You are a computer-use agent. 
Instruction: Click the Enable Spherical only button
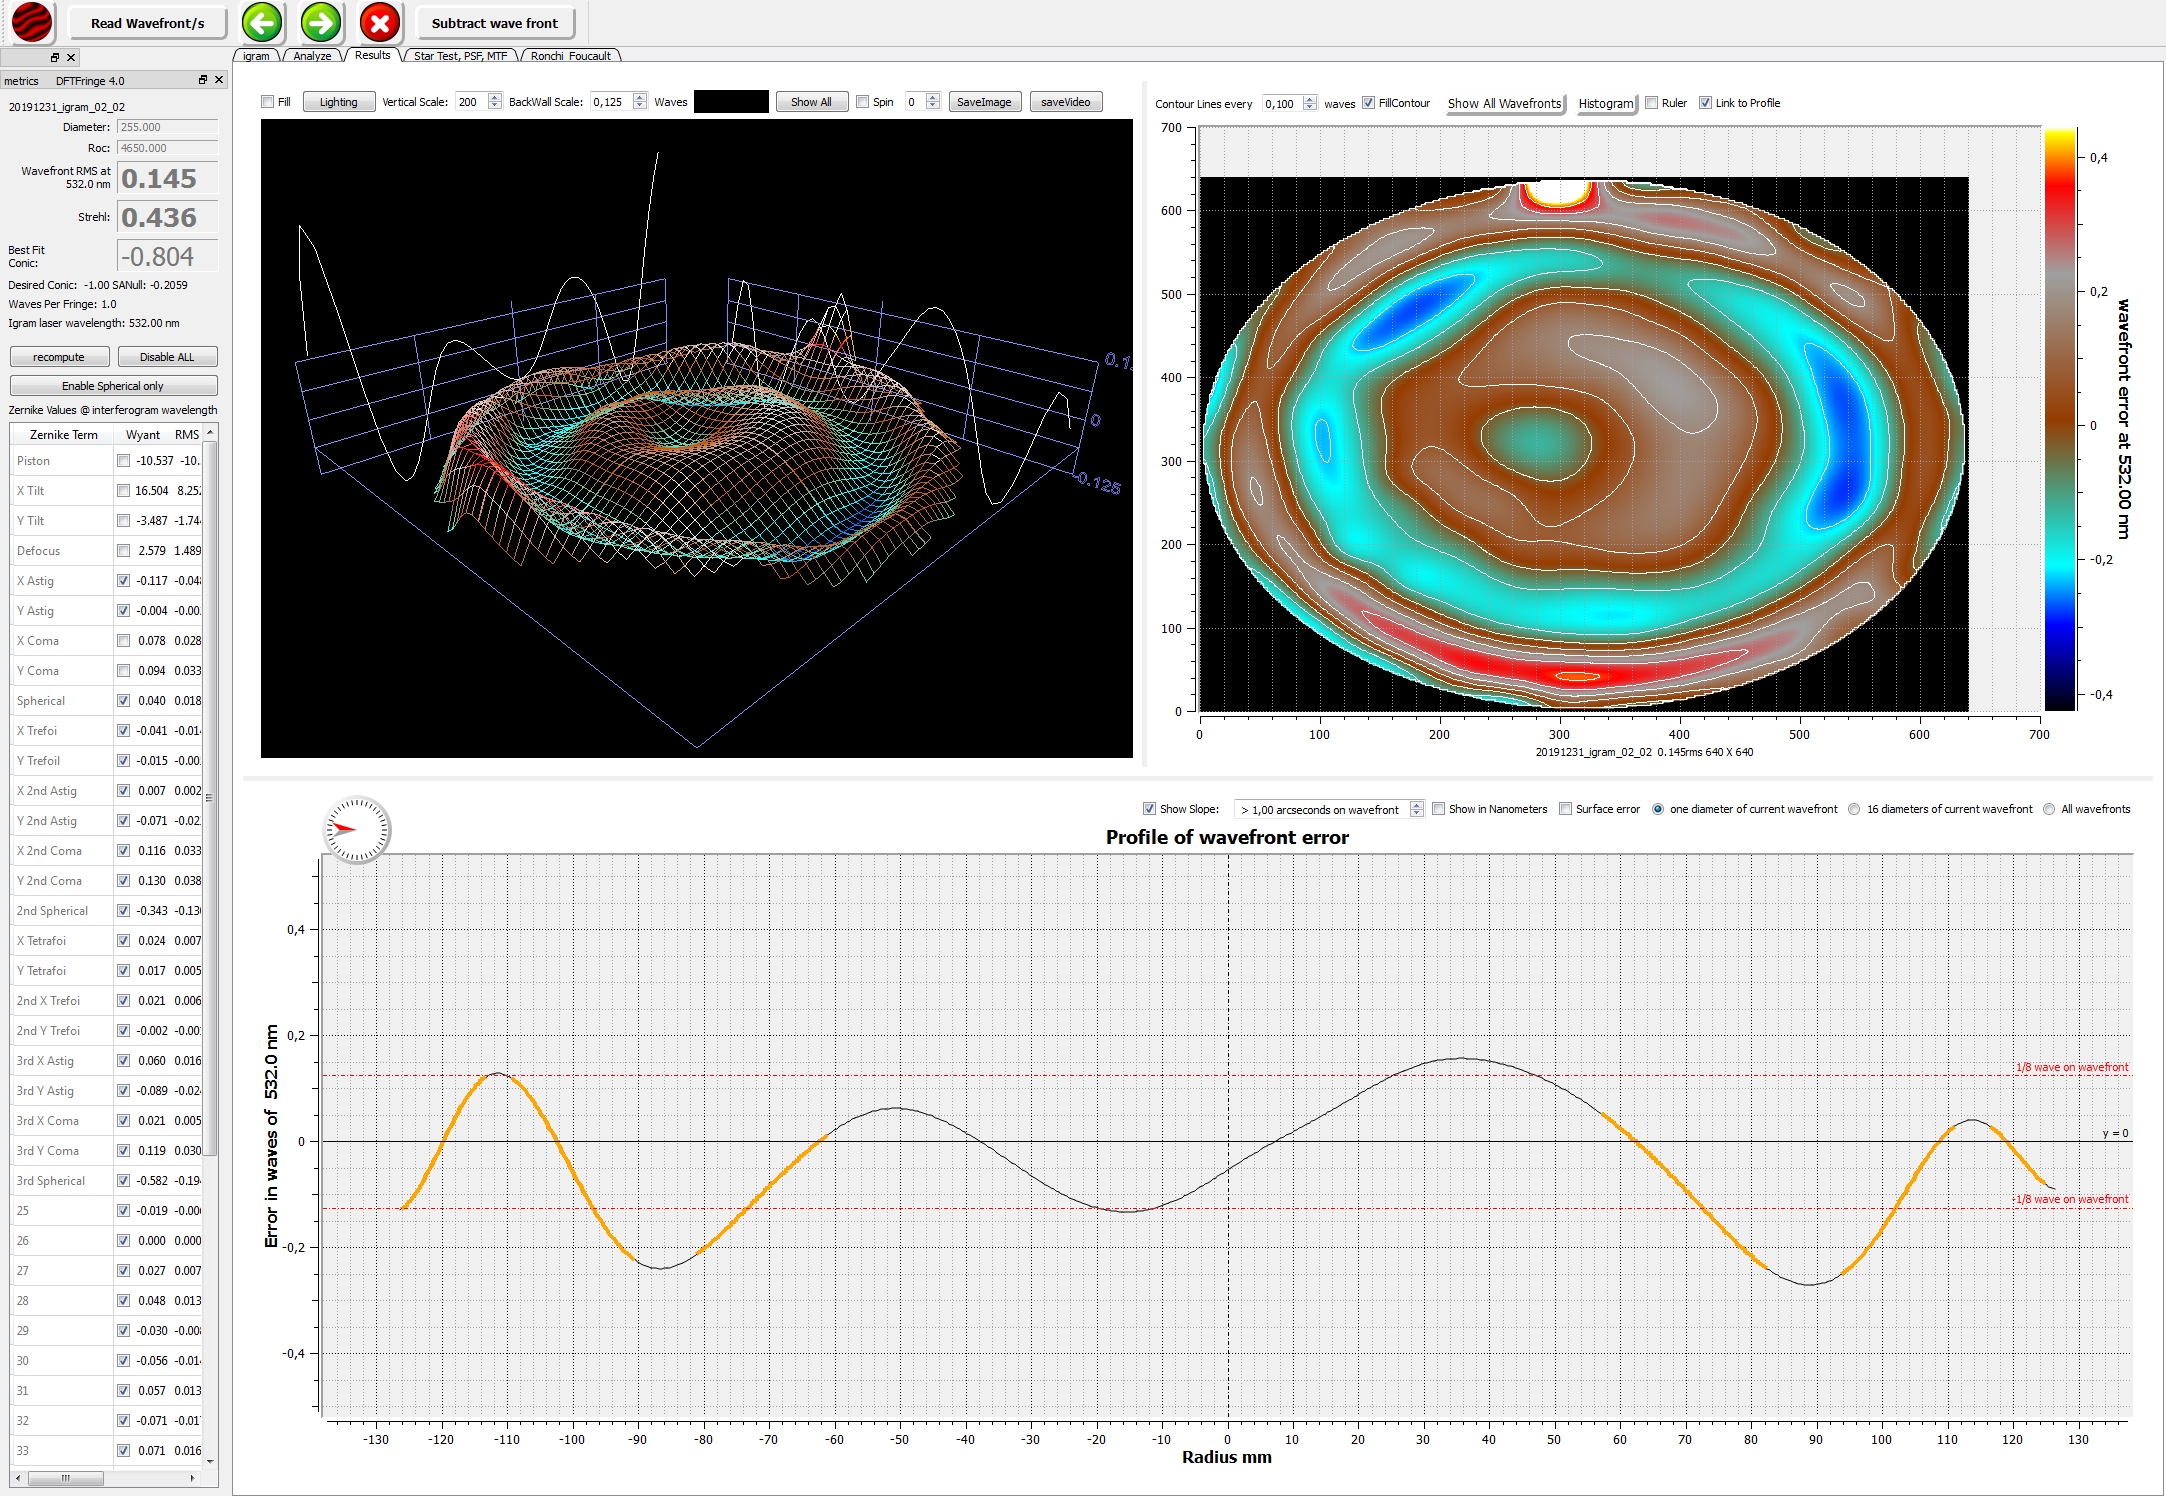tap(113, 386)
